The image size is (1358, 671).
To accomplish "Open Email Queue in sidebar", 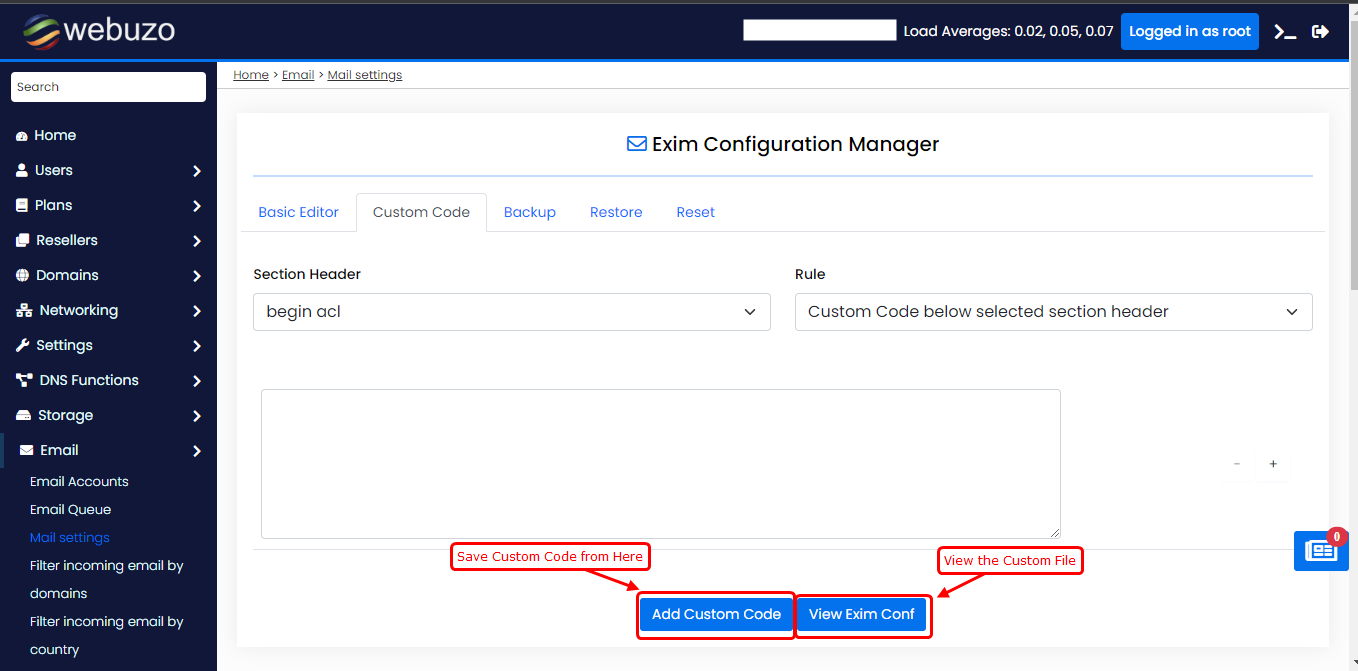I will (70, 510).
